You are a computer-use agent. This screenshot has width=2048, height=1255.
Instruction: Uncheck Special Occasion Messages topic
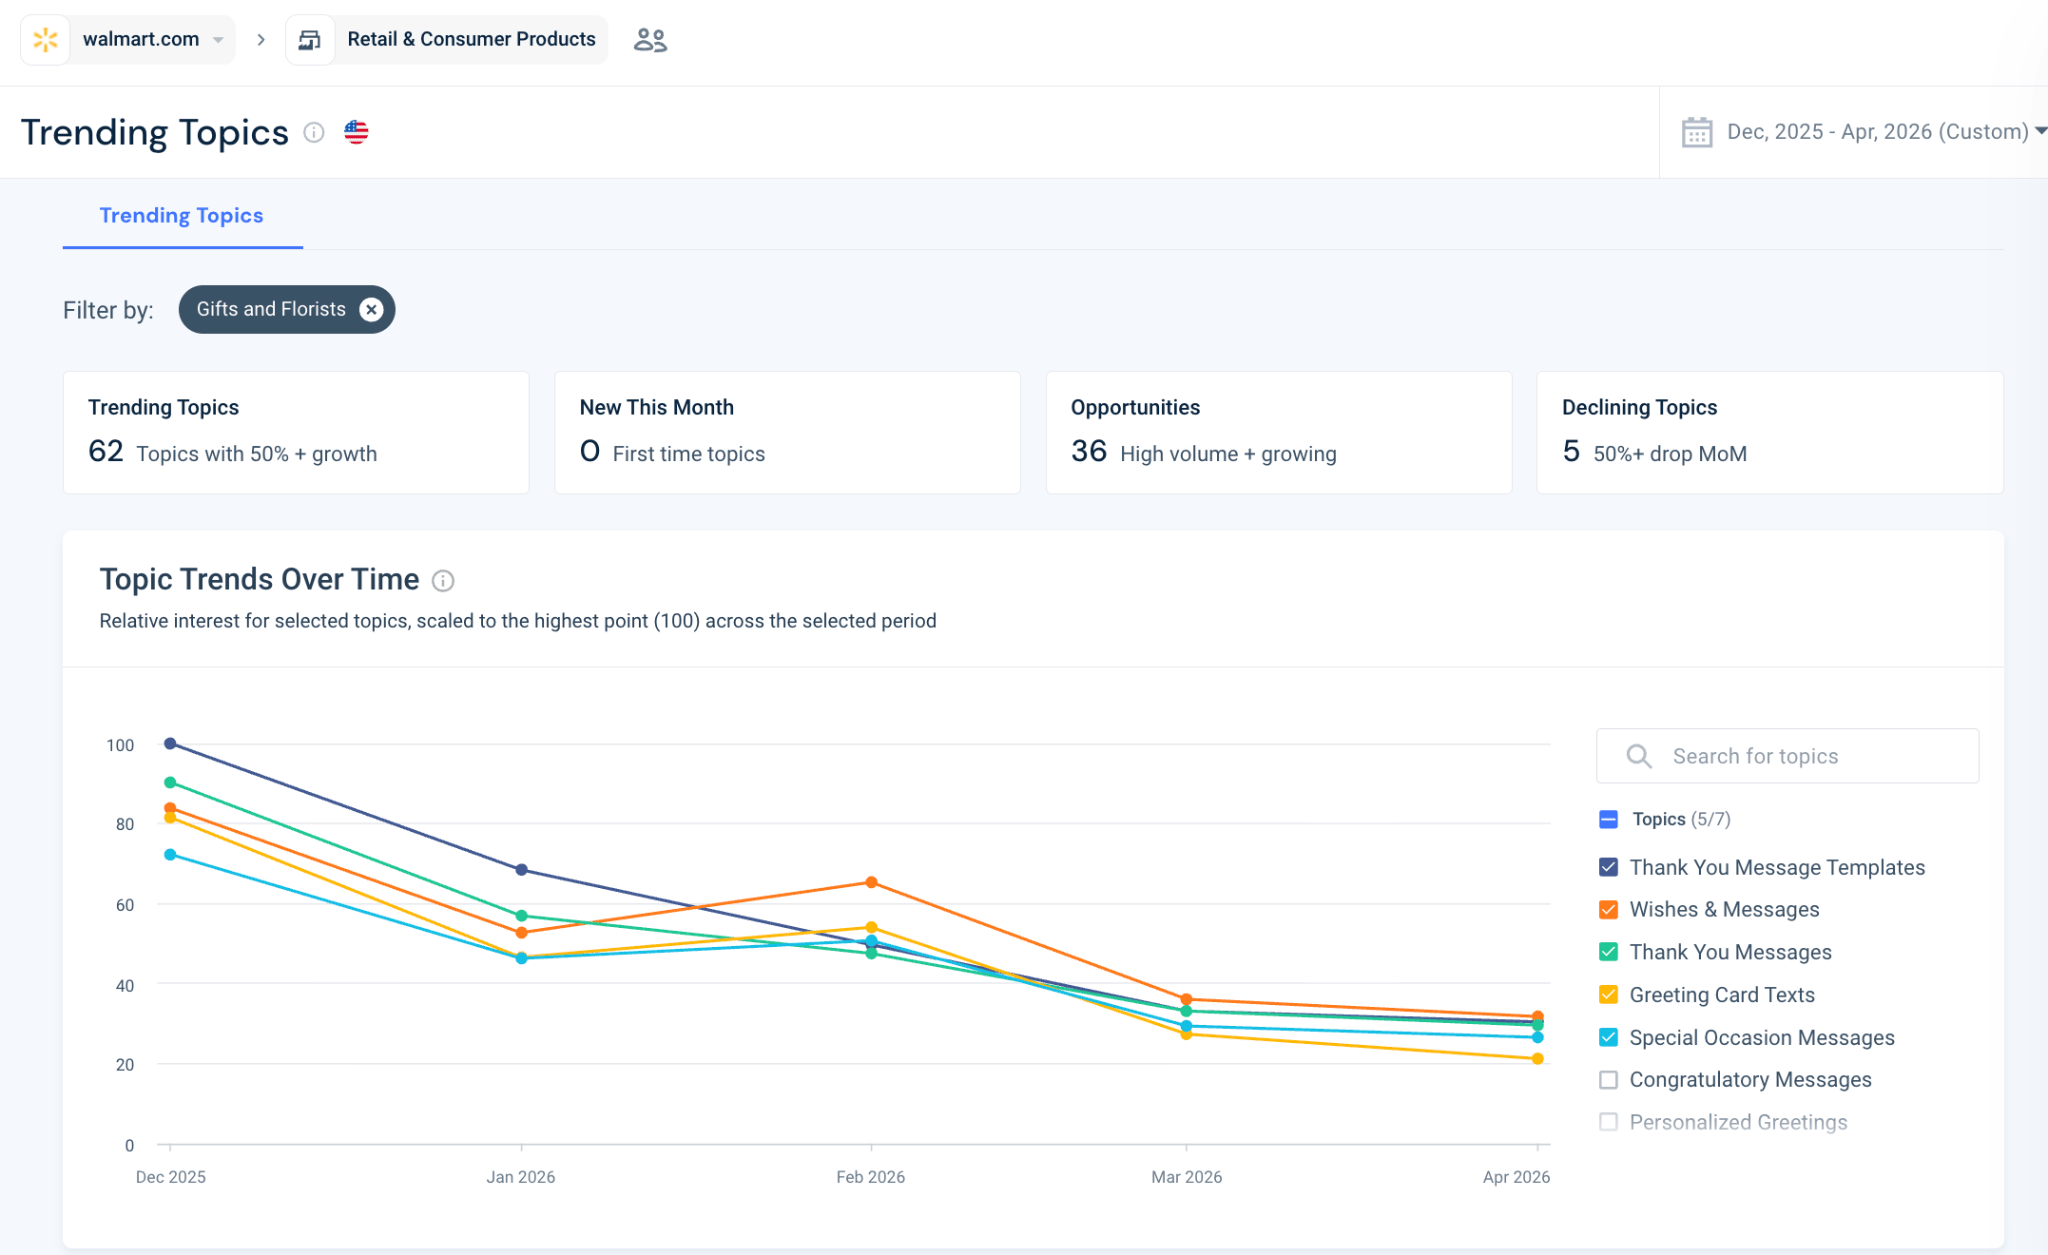[x=1608, y=1038]
